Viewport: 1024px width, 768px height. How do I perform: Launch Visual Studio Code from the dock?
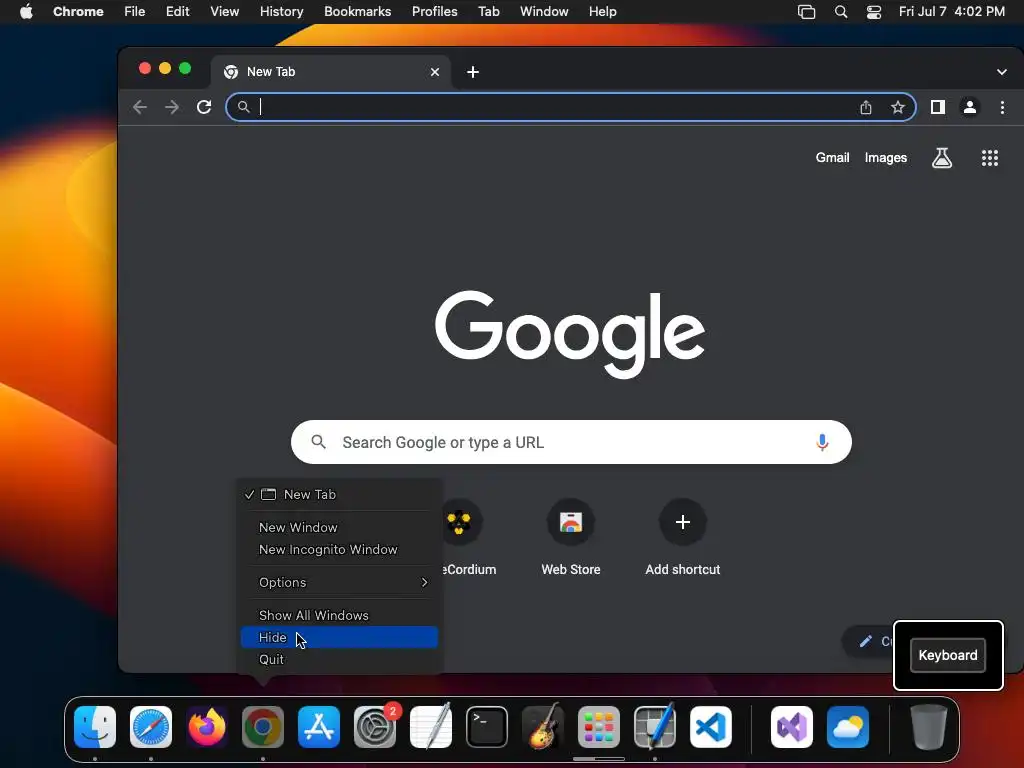[x=711, y=727]
